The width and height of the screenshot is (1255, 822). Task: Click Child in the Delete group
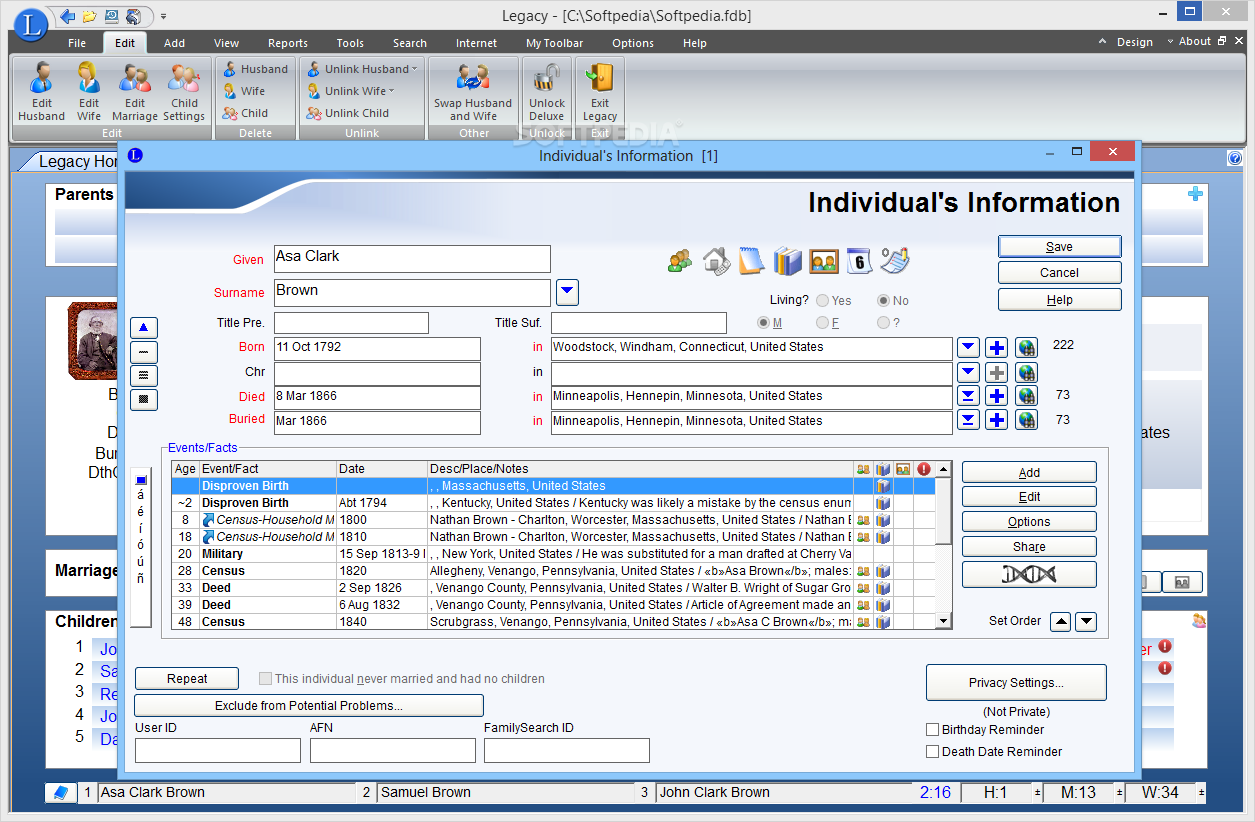point(245,113)
